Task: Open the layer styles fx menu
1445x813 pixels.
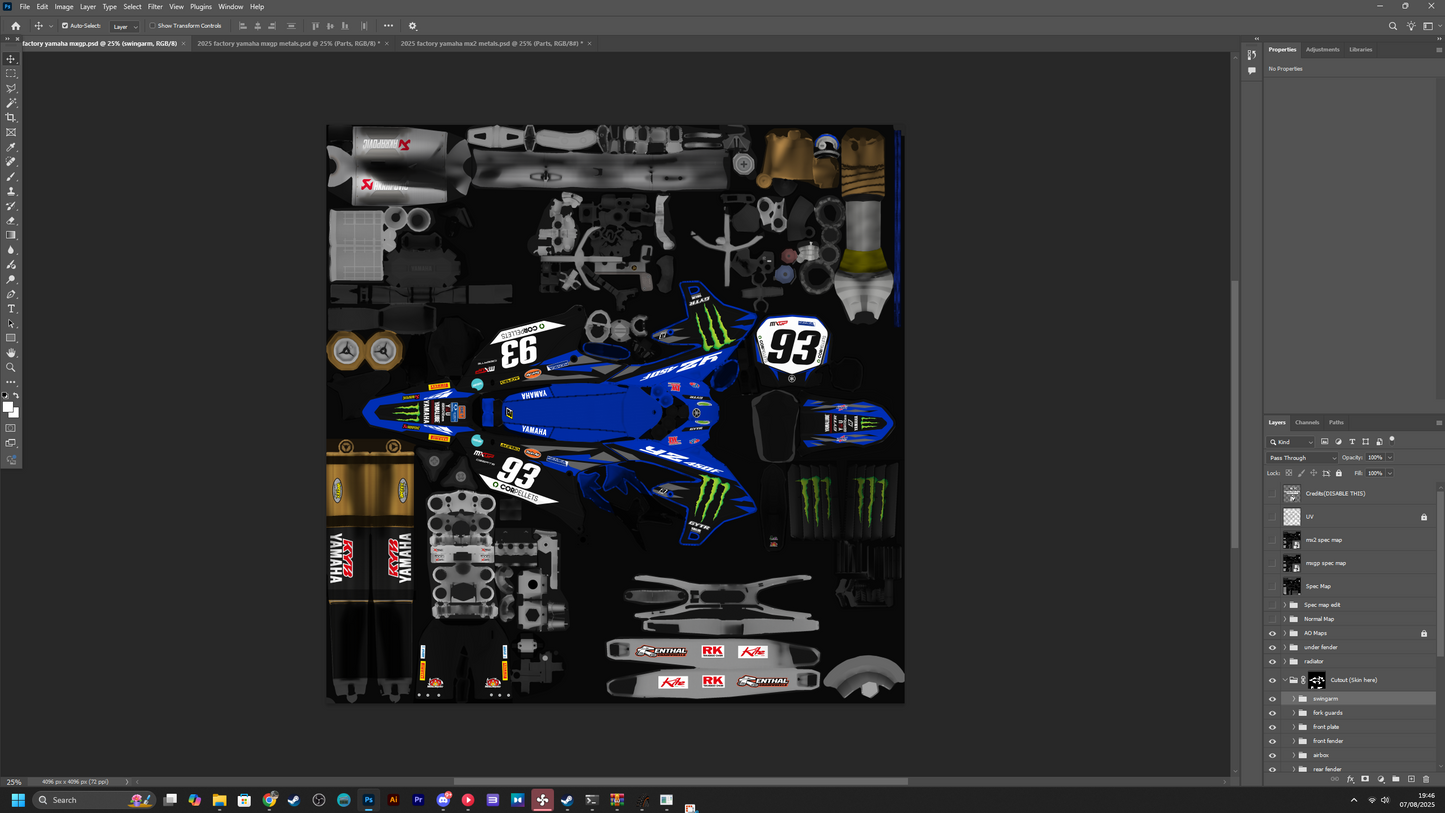Action: (x=1350, y=779)
